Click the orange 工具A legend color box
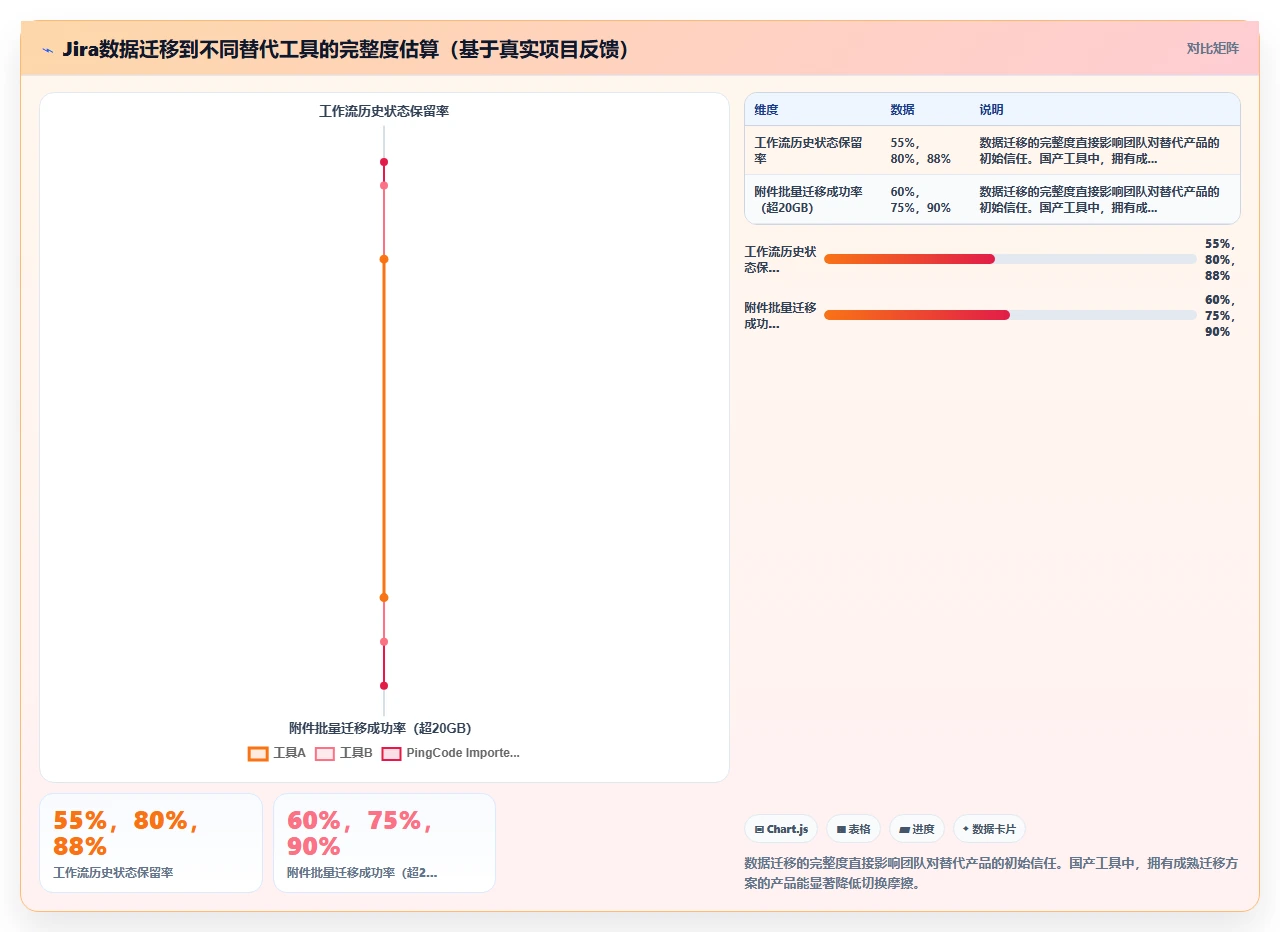This screenshot has height=932, width=1280. (258, 754)
